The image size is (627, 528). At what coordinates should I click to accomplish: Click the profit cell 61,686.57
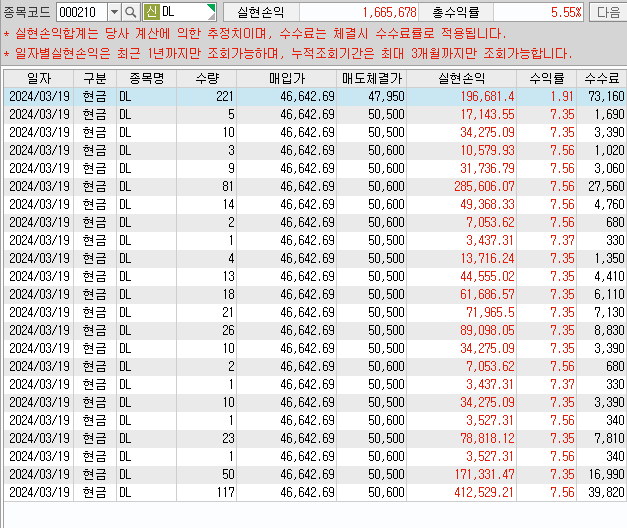(x=461, y=294)
